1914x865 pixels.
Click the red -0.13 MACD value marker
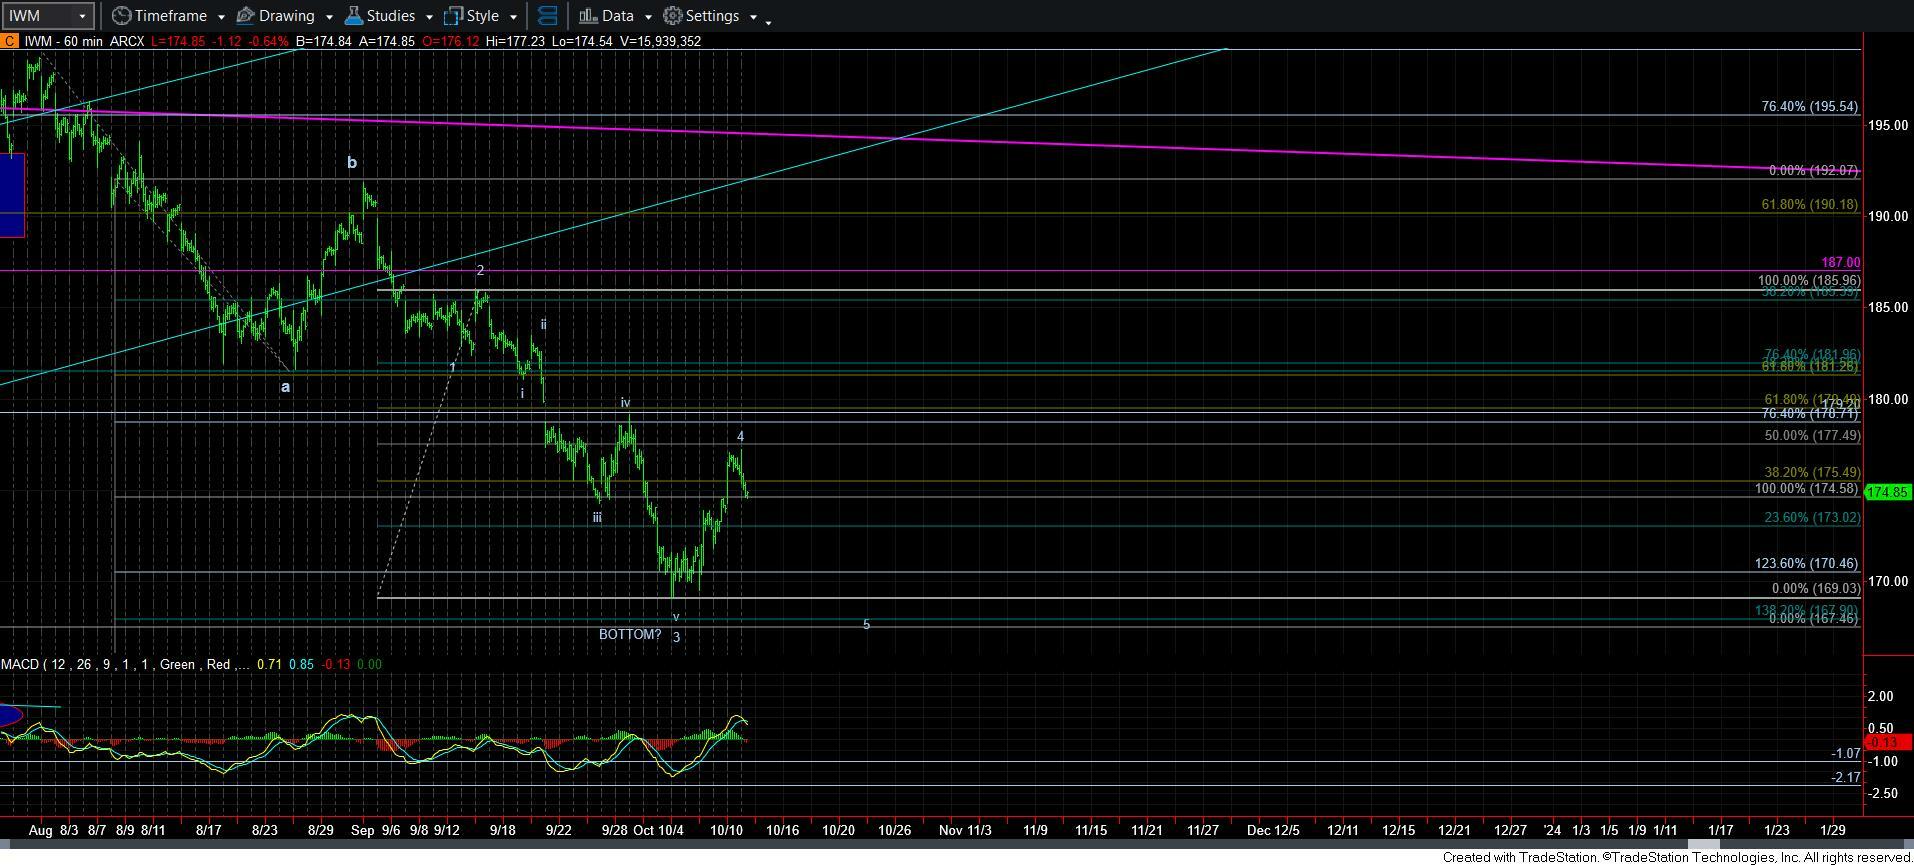(1882, 742)
